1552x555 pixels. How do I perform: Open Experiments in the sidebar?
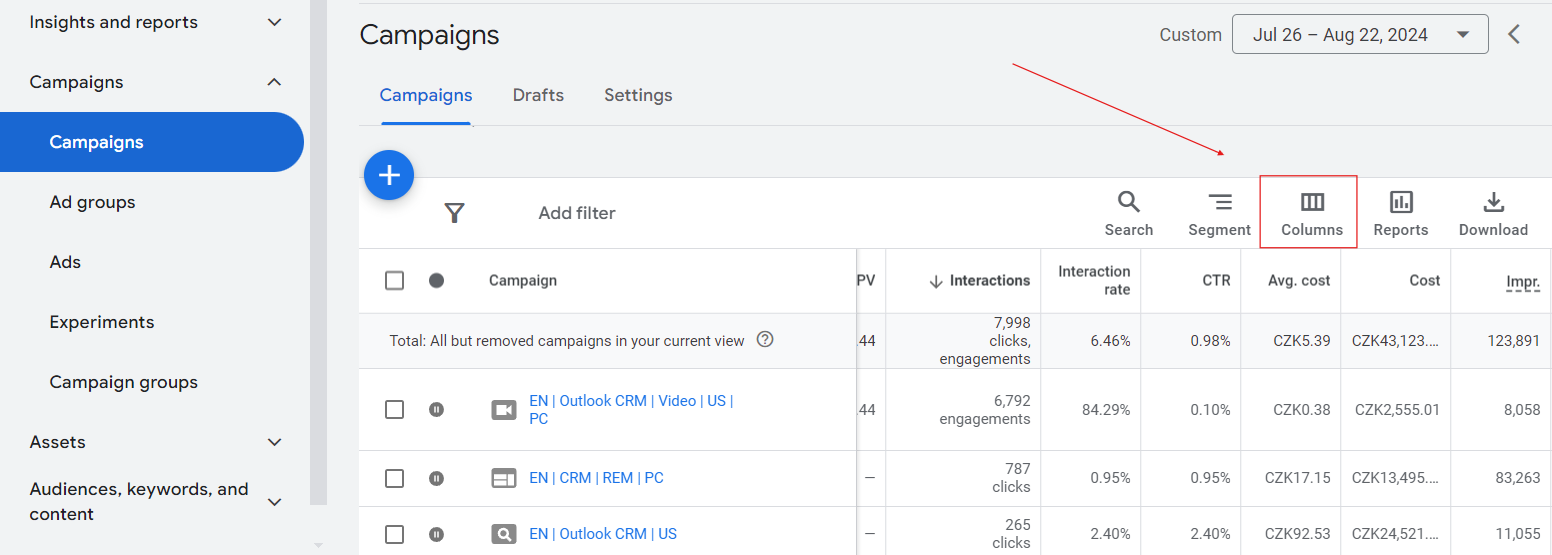[102, 322]
